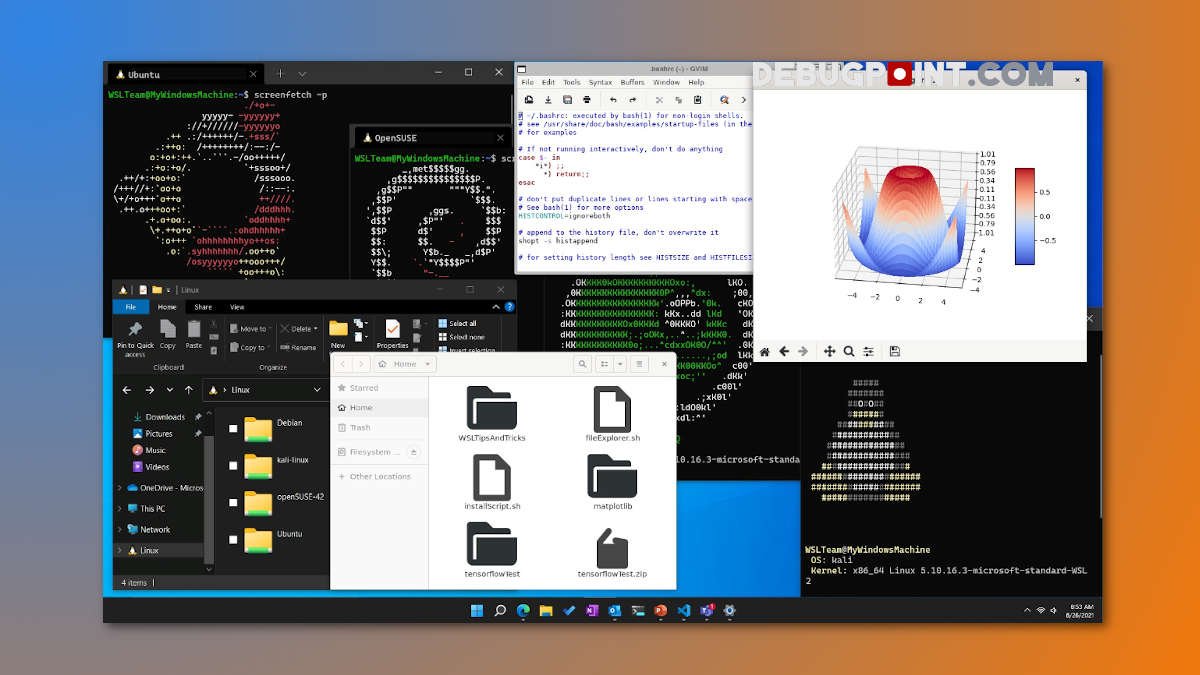Click the Paste icon in Explorer ribbon
Screen dimensions: 1200x675
(x=193, y=333)
